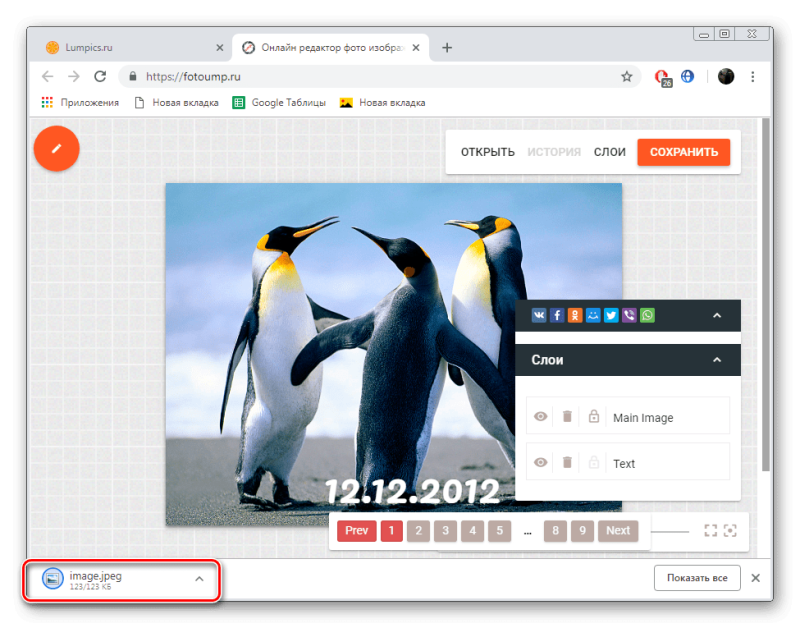Open a new browser tab
Viewport: 800px width, 628px height.
coord(447,47)
